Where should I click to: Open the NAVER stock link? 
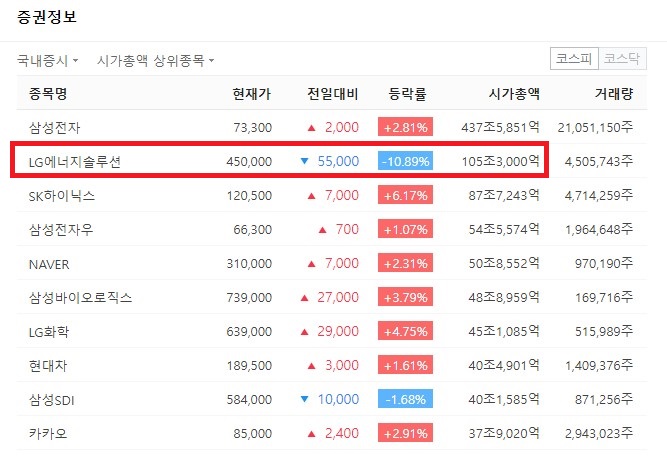point(49,264)
